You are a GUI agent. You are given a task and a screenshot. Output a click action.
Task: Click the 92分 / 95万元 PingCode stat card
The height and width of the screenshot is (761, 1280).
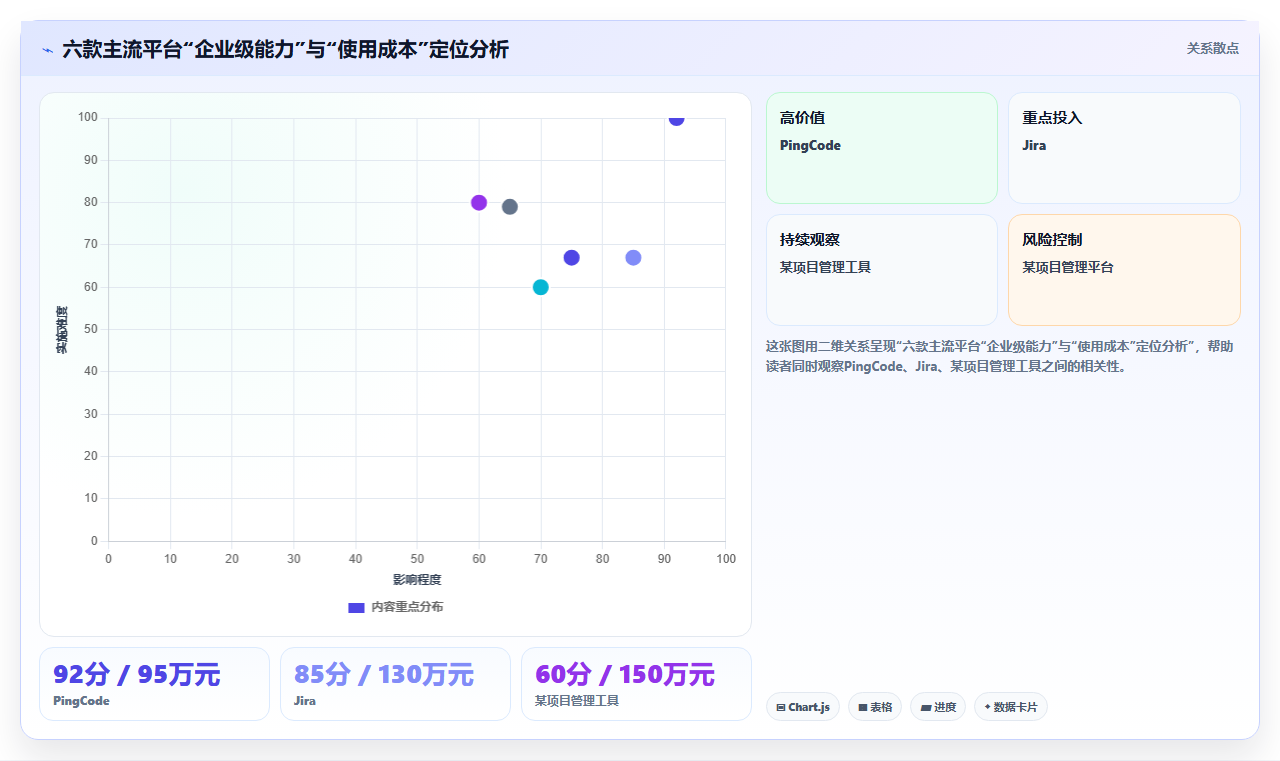[x=154, y=684]
